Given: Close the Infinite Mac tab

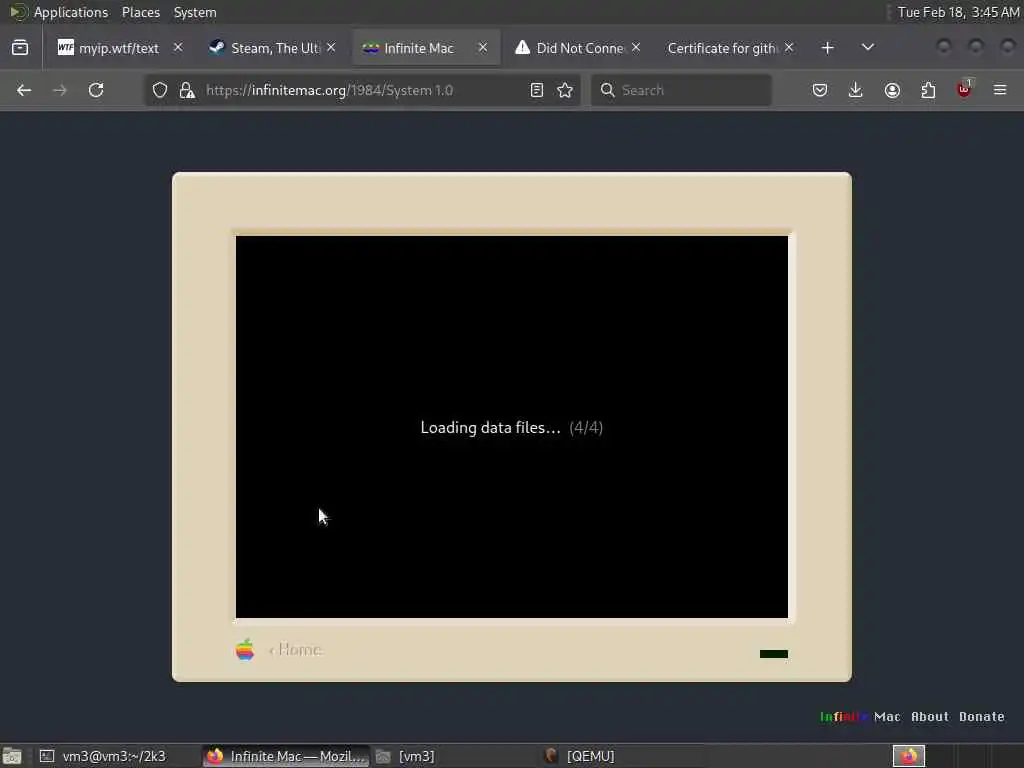Looking at the screenshot, I should [x=483, y=48].
